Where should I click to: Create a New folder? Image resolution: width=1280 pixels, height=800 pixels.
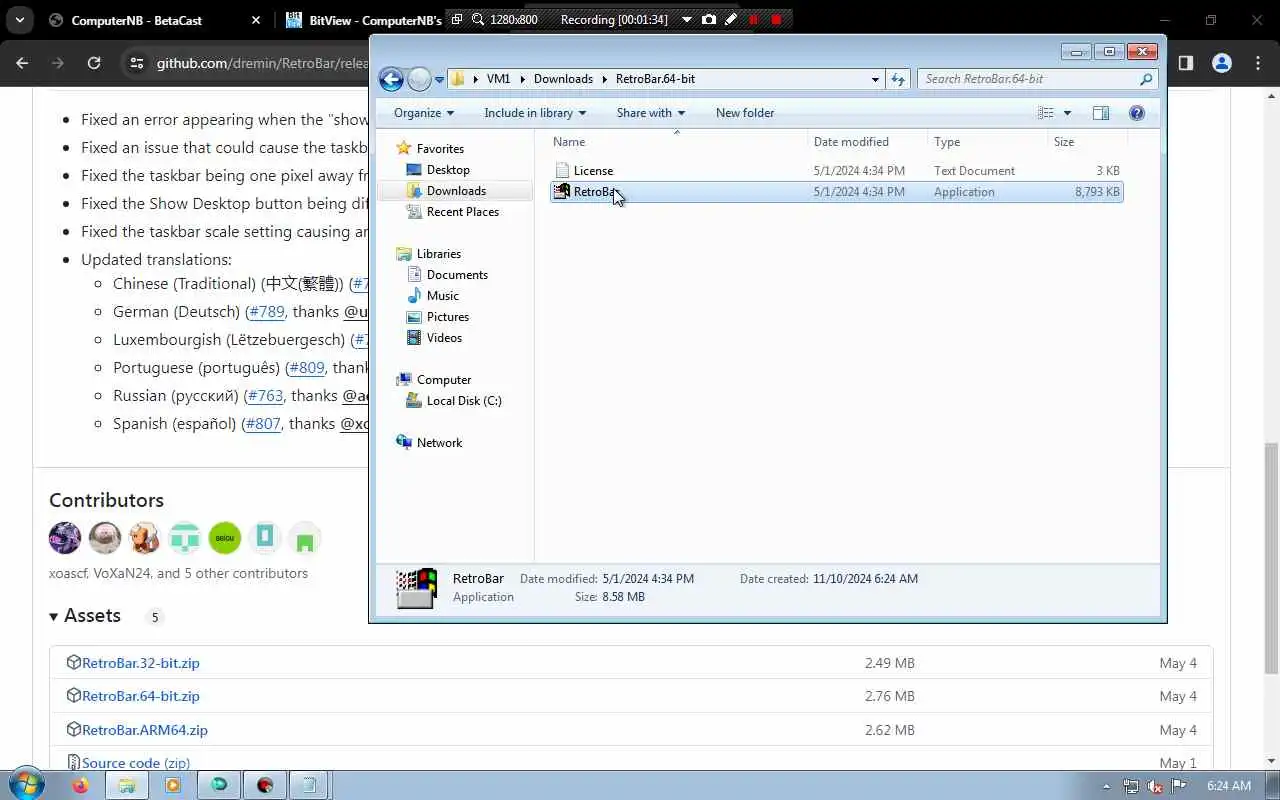(745, 113)
